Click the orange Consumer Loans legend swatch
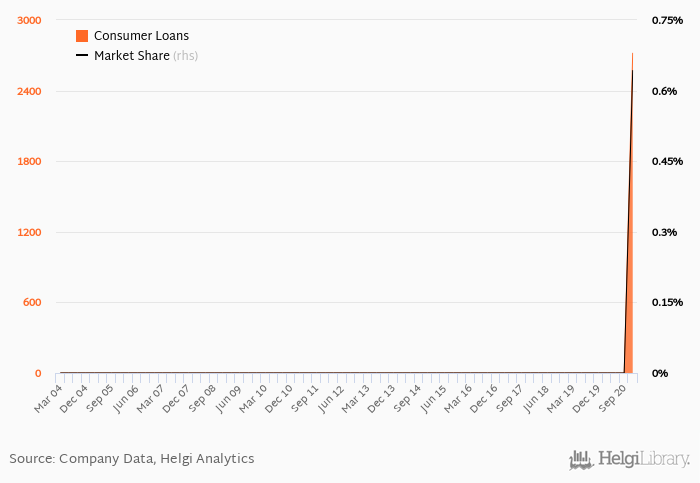 coord(82,36)
